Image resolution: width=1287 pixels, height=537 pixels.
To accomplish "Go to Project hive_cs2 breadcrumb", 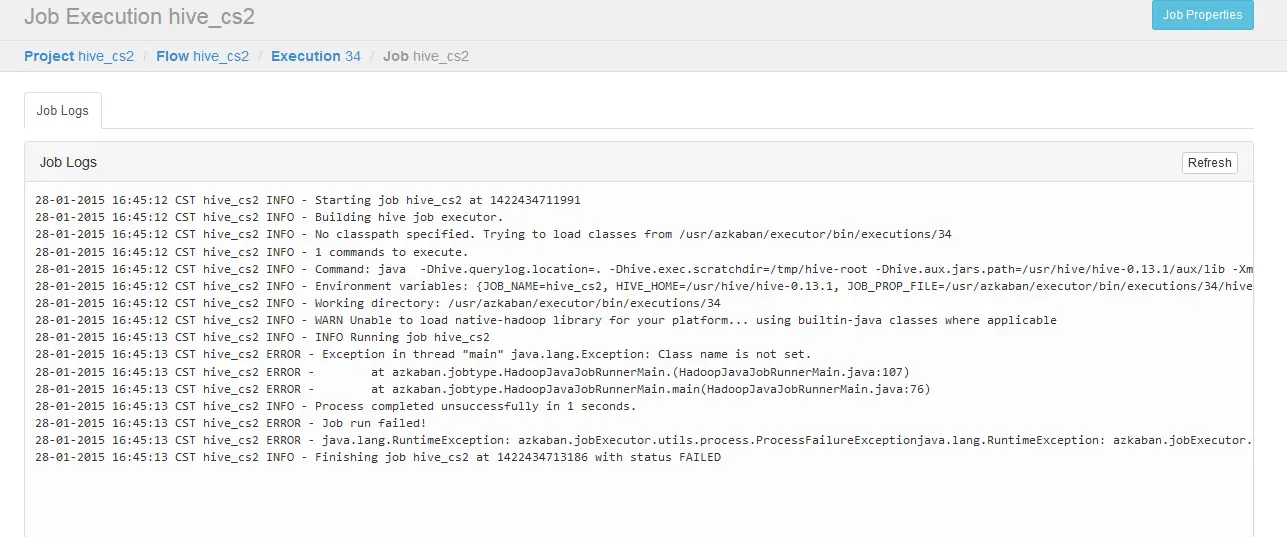I will [x=79, y=56].
